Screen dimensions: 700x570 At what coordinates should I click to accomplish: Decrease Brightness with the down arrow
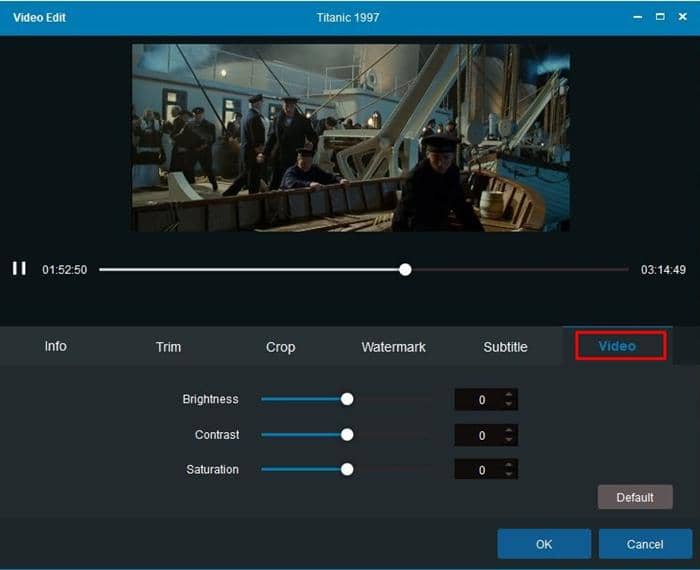508,404
